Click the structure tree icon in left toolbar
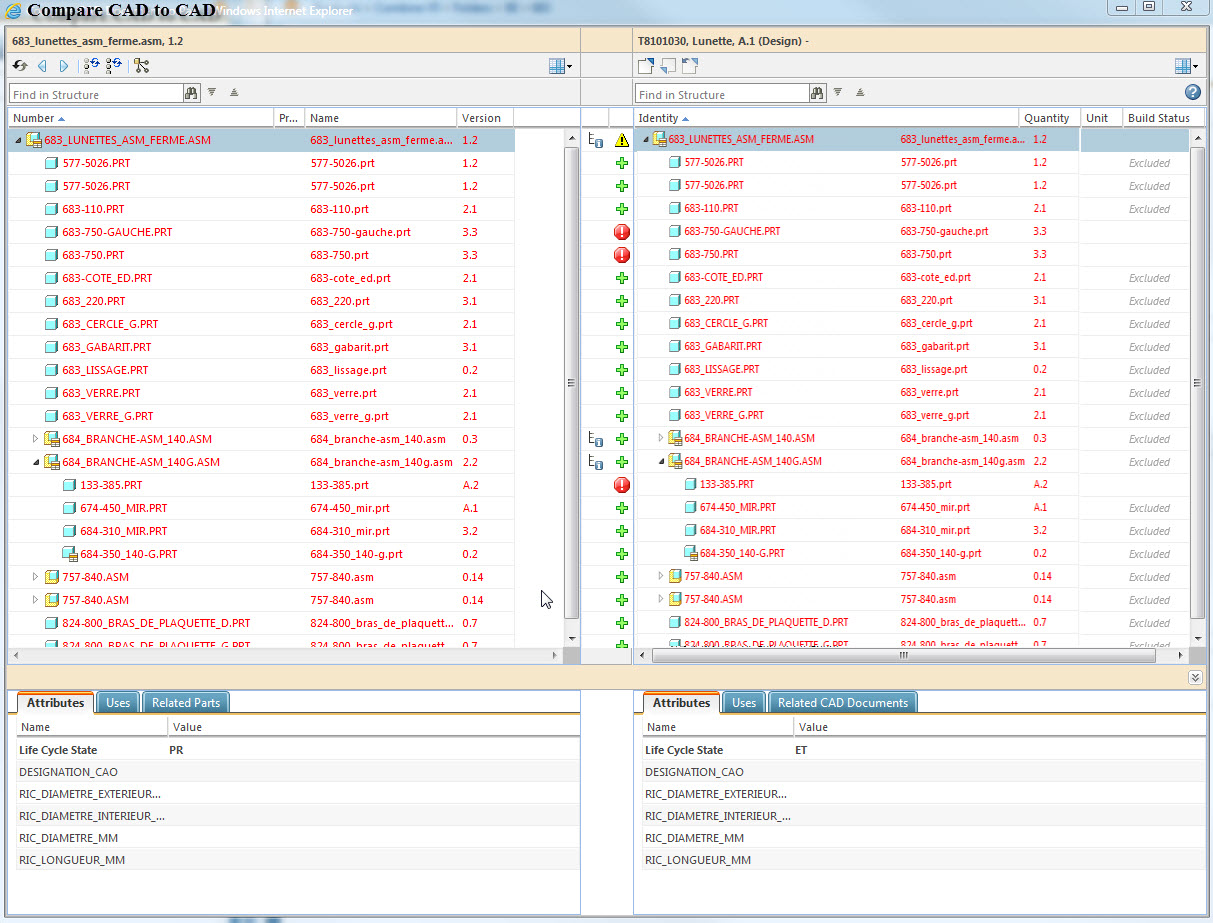 coord(141,66)
